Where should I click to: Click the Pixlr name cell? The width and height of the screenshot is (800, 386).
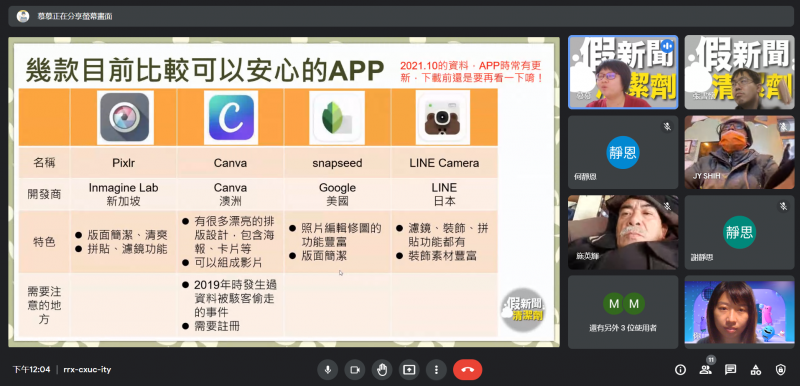click(x=124, y=163)
